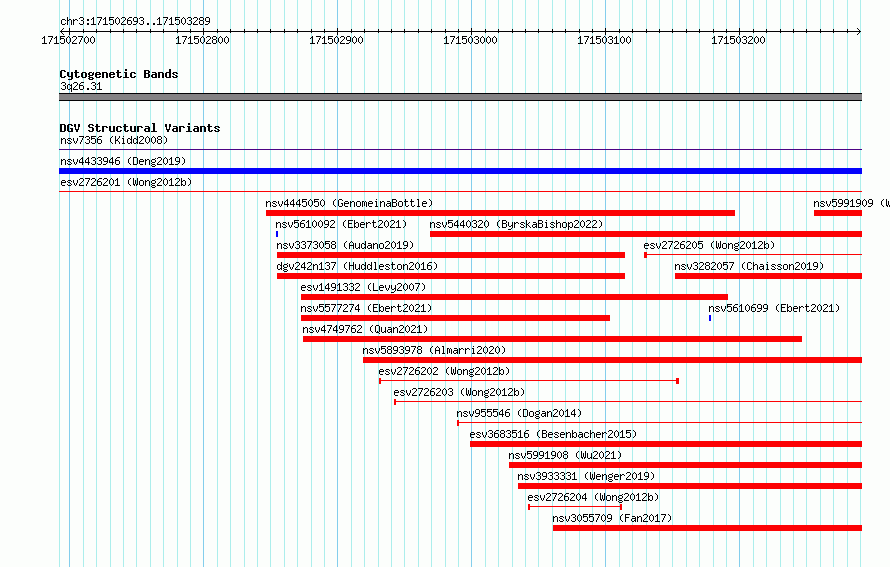Open nsv5893978 (Almarri2020) label

click(434, 350)
